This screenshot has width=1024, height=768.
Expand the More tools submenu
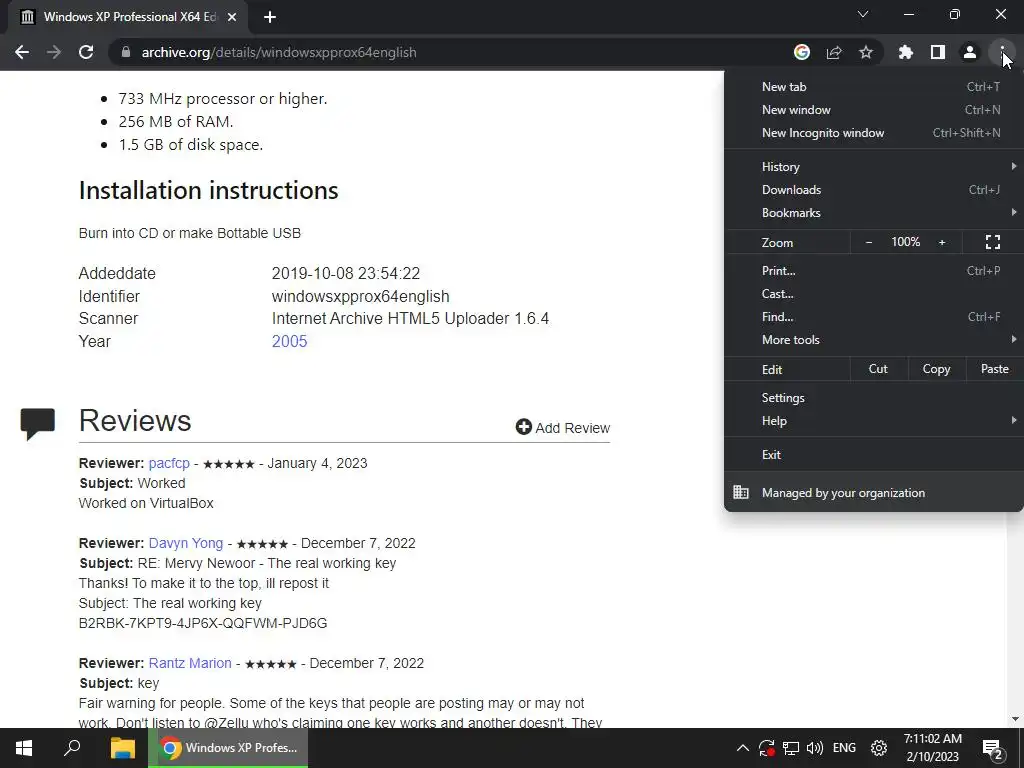(x=874, y=340)
